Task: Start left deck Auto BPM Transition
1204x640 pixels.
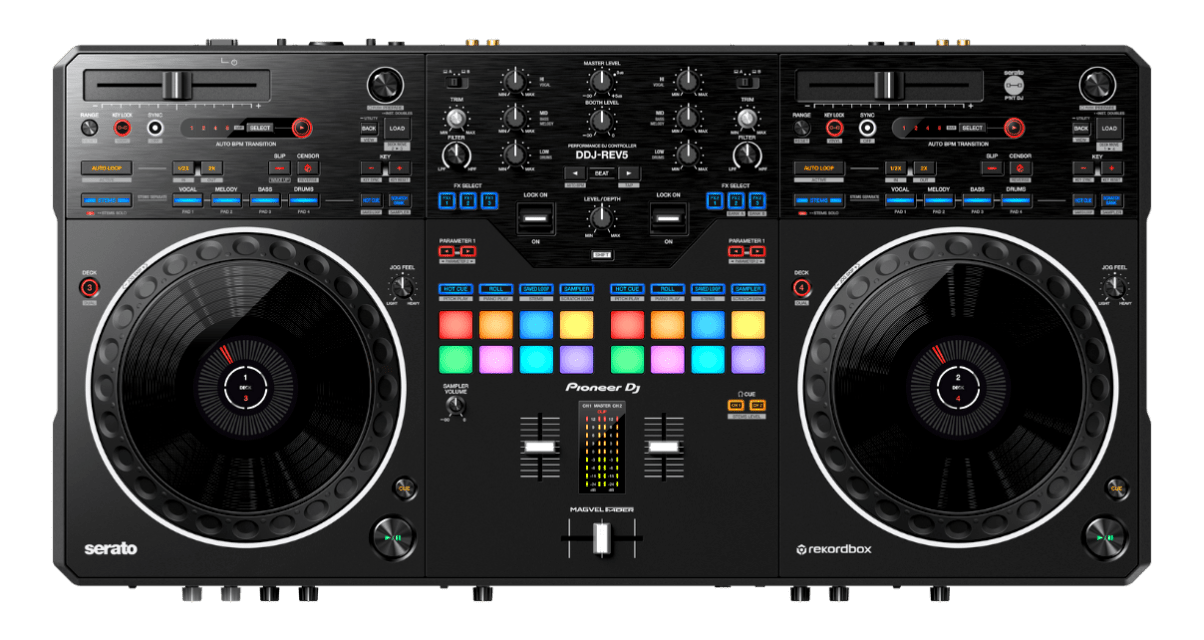Action: [x=302, y=128]
